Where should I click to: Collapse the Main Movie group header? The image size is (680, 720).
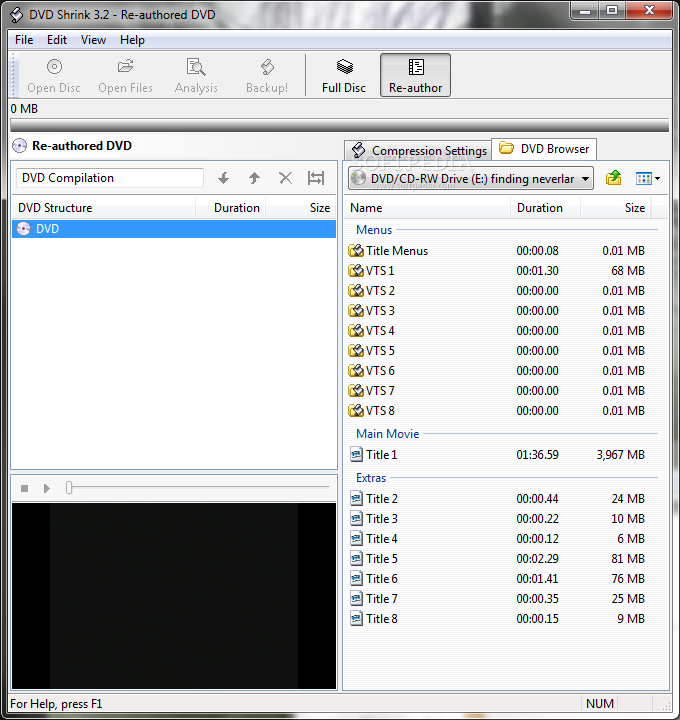(388, 434)
